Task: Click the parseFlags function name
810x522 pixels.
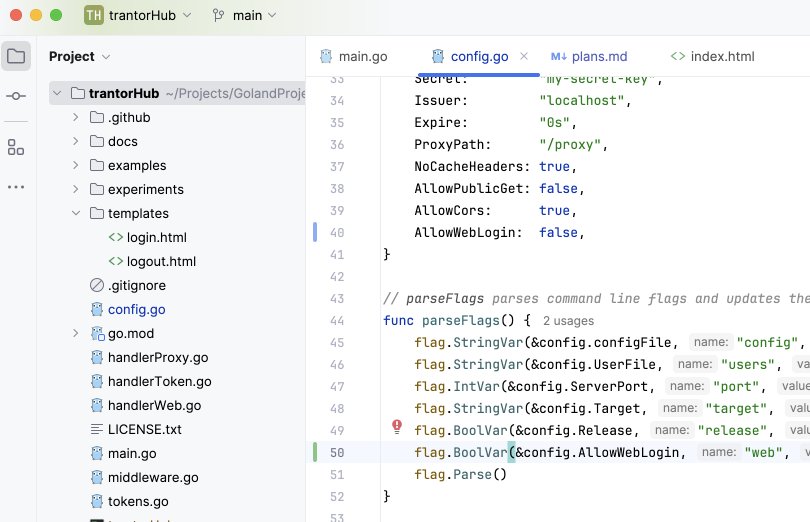Action: [461, 320]
